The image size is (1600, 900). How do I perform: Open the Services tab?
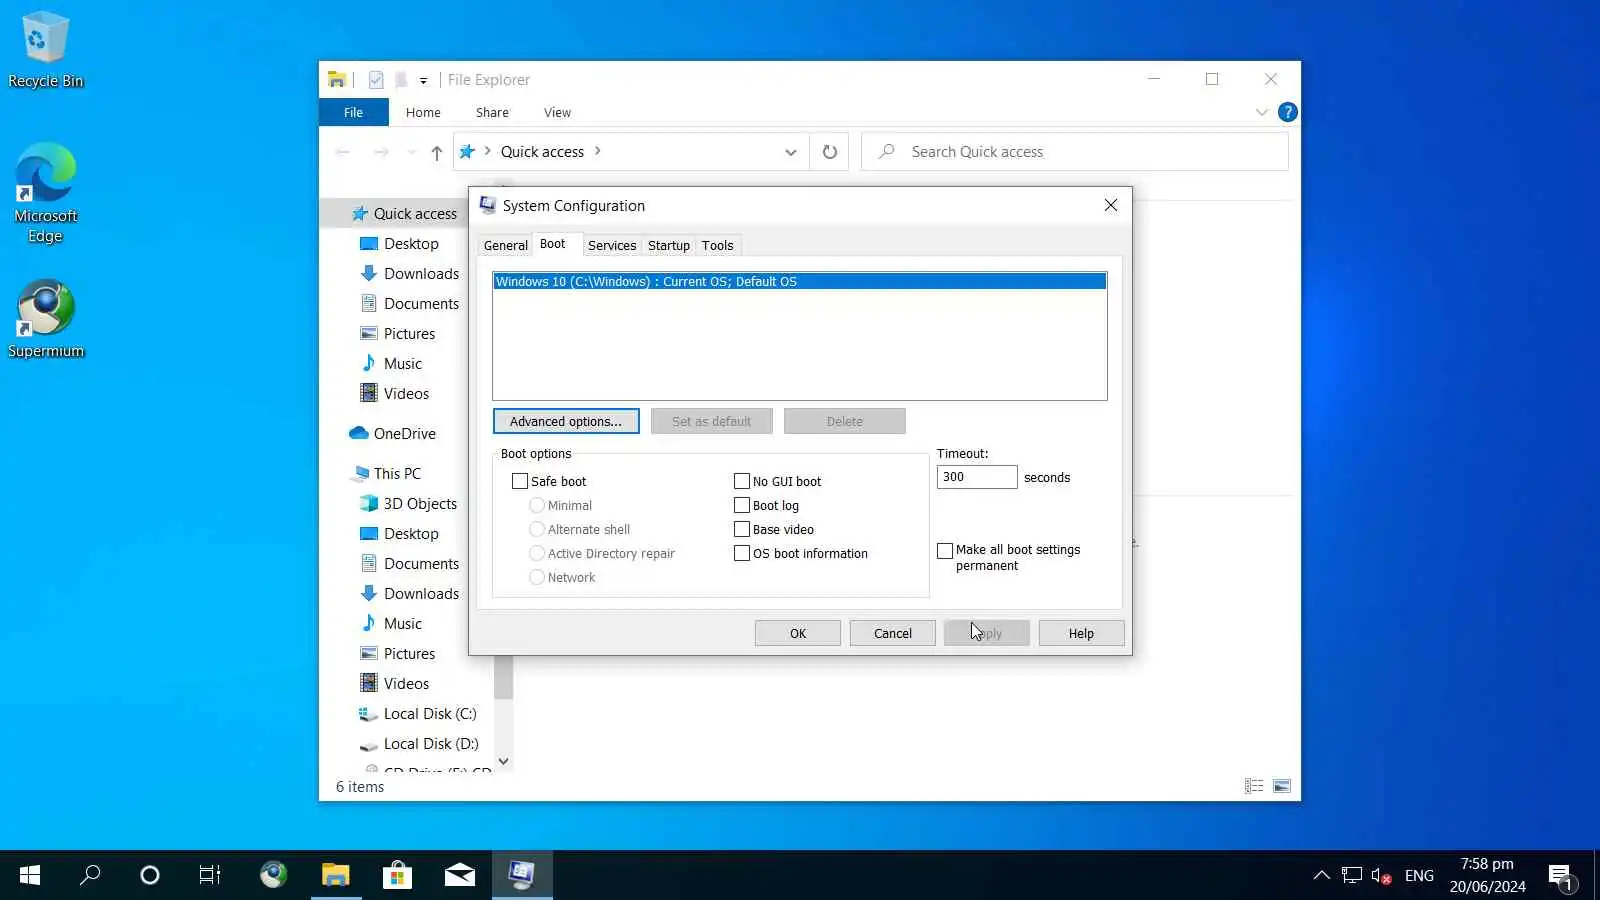coord(612,245)
